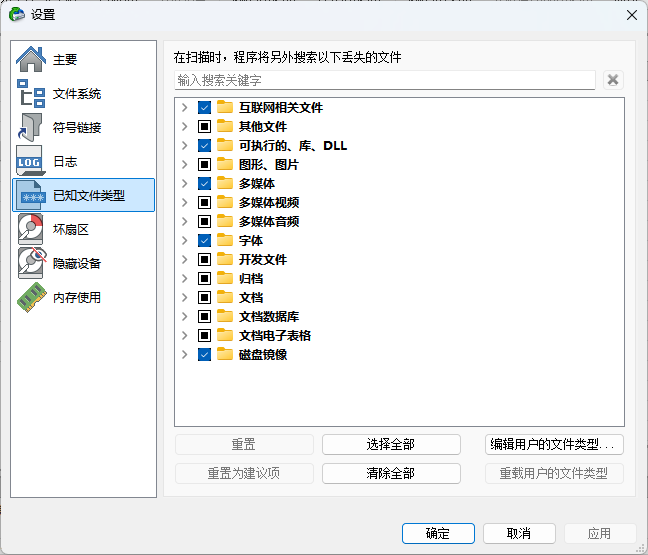
Task: Click the folder icon of 文档
Action: (225, 297)
